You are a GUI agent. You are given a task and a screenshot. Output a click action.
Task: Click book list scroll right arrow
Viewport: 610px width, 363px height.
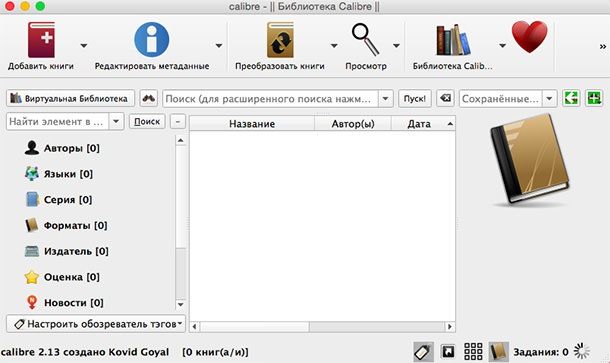coord(450,326)
